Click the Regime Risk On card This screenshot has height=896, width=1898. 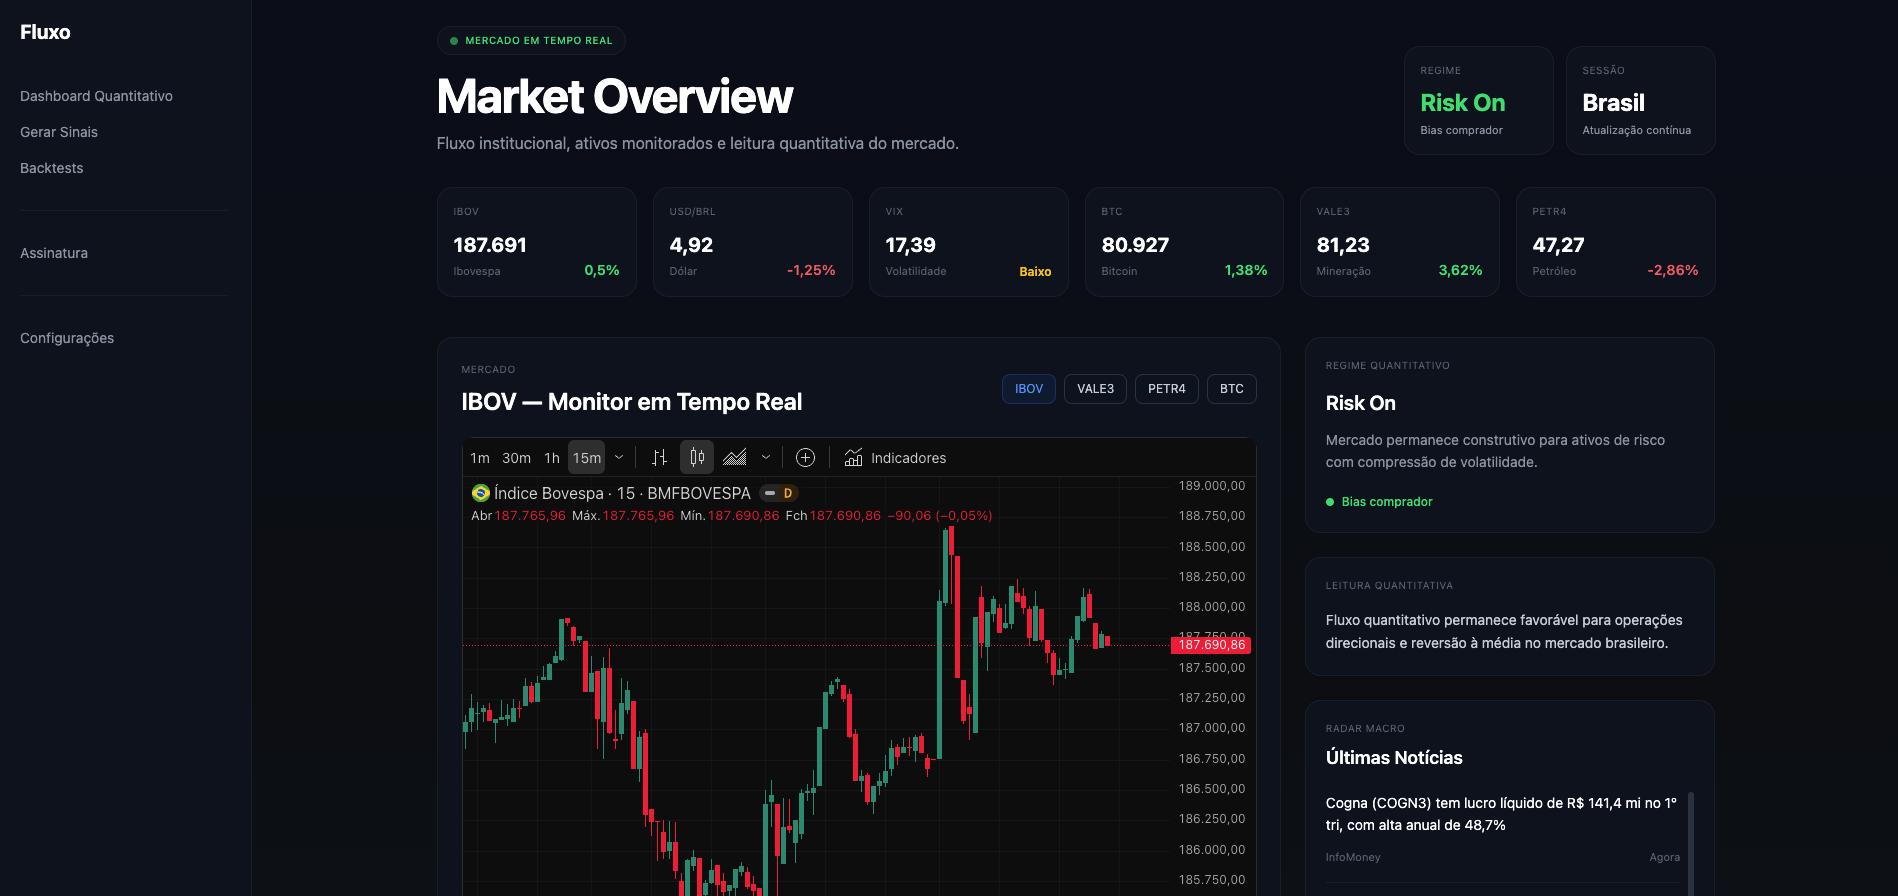pyautogui.click(x=1479, y=100)
